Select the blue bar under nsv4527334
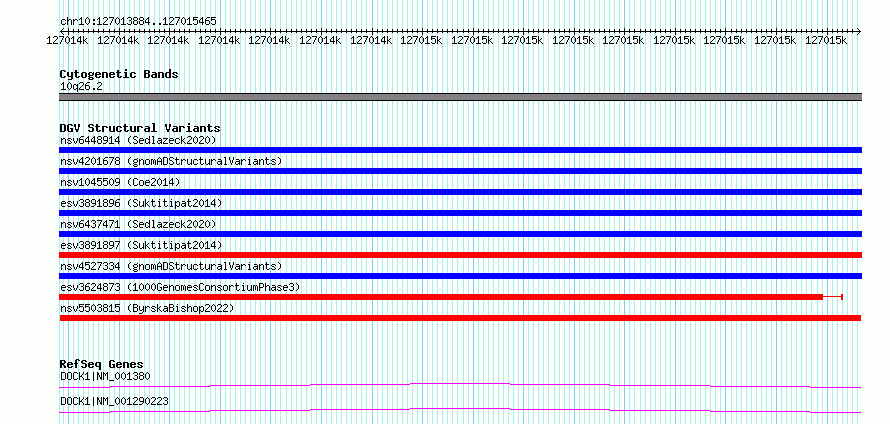 click(460, 276)
